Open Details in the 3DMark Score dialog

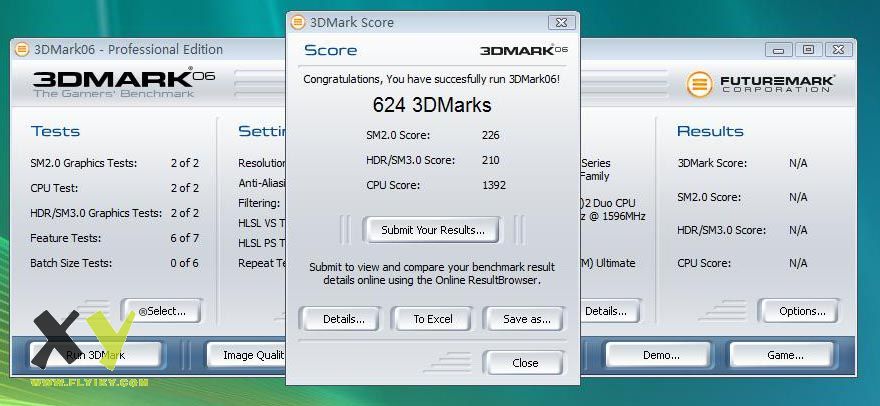343,320
